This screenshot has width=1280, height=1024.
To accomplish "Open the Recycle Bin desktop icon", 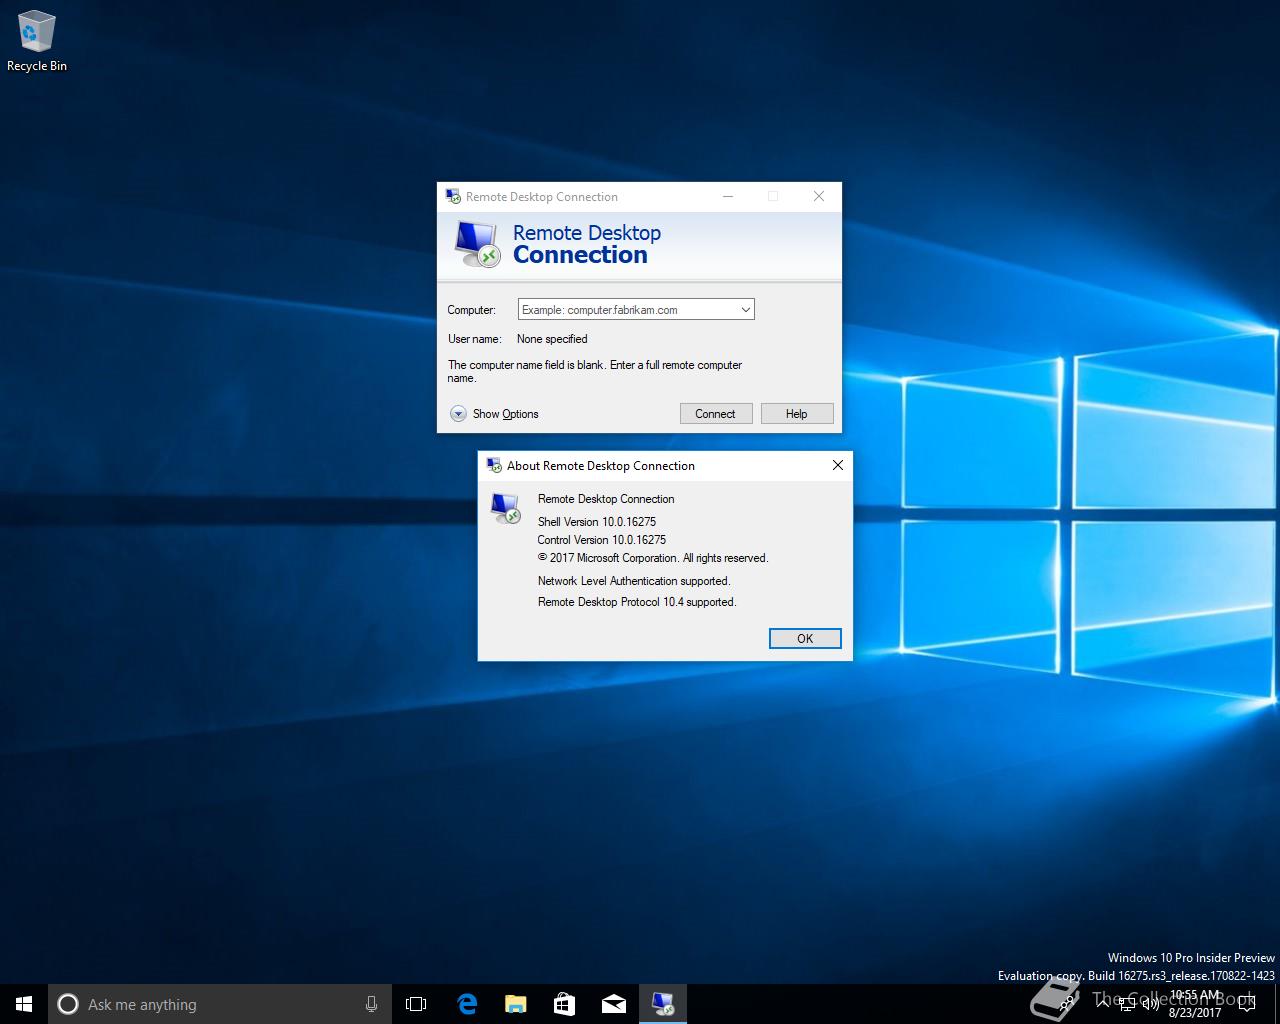I will 36,42.
